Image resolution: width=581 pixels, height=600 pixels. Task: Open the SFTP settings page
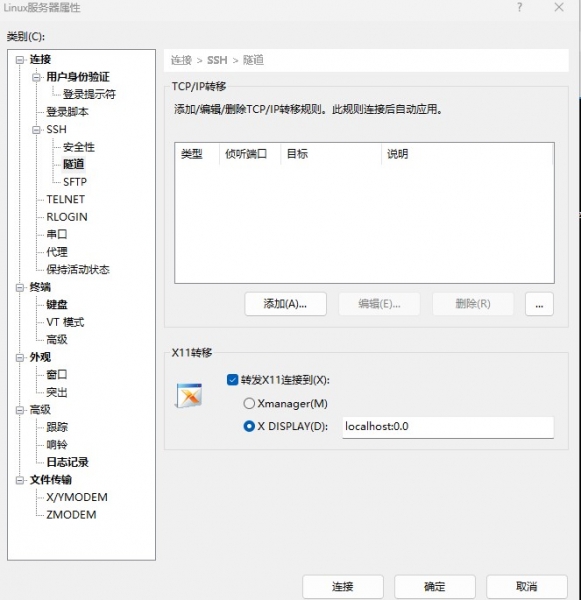75,182
